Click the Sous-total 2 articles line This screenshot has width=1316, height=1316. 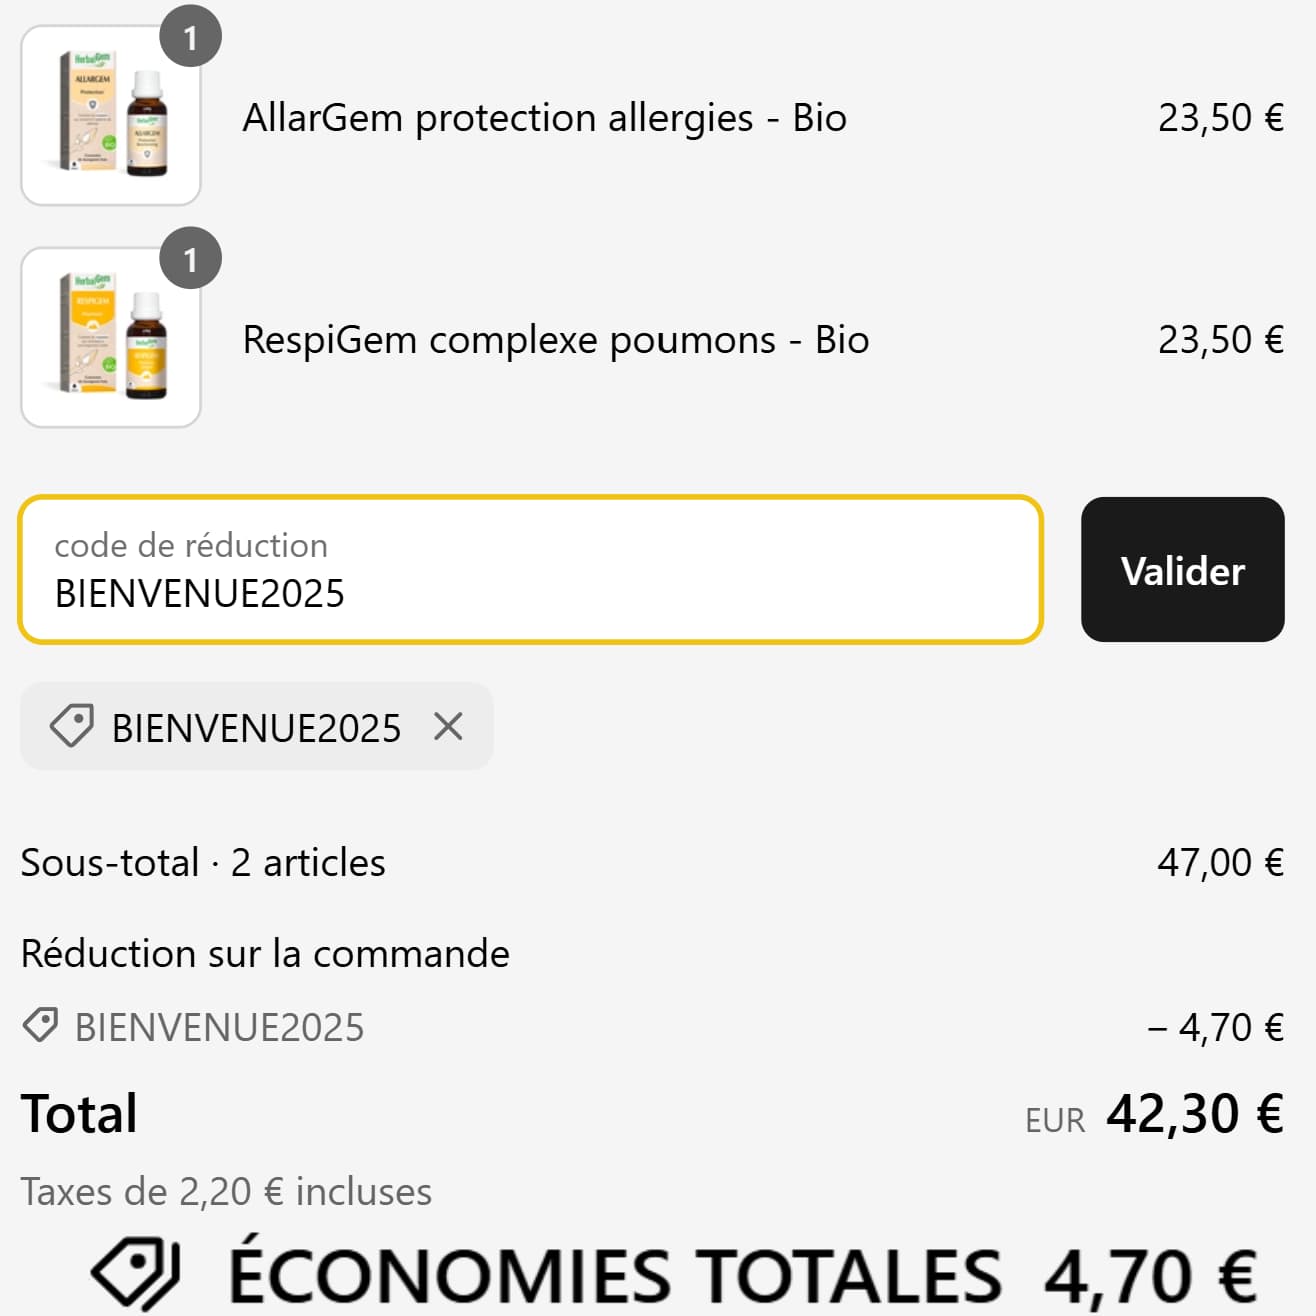[x=203, y=861]
